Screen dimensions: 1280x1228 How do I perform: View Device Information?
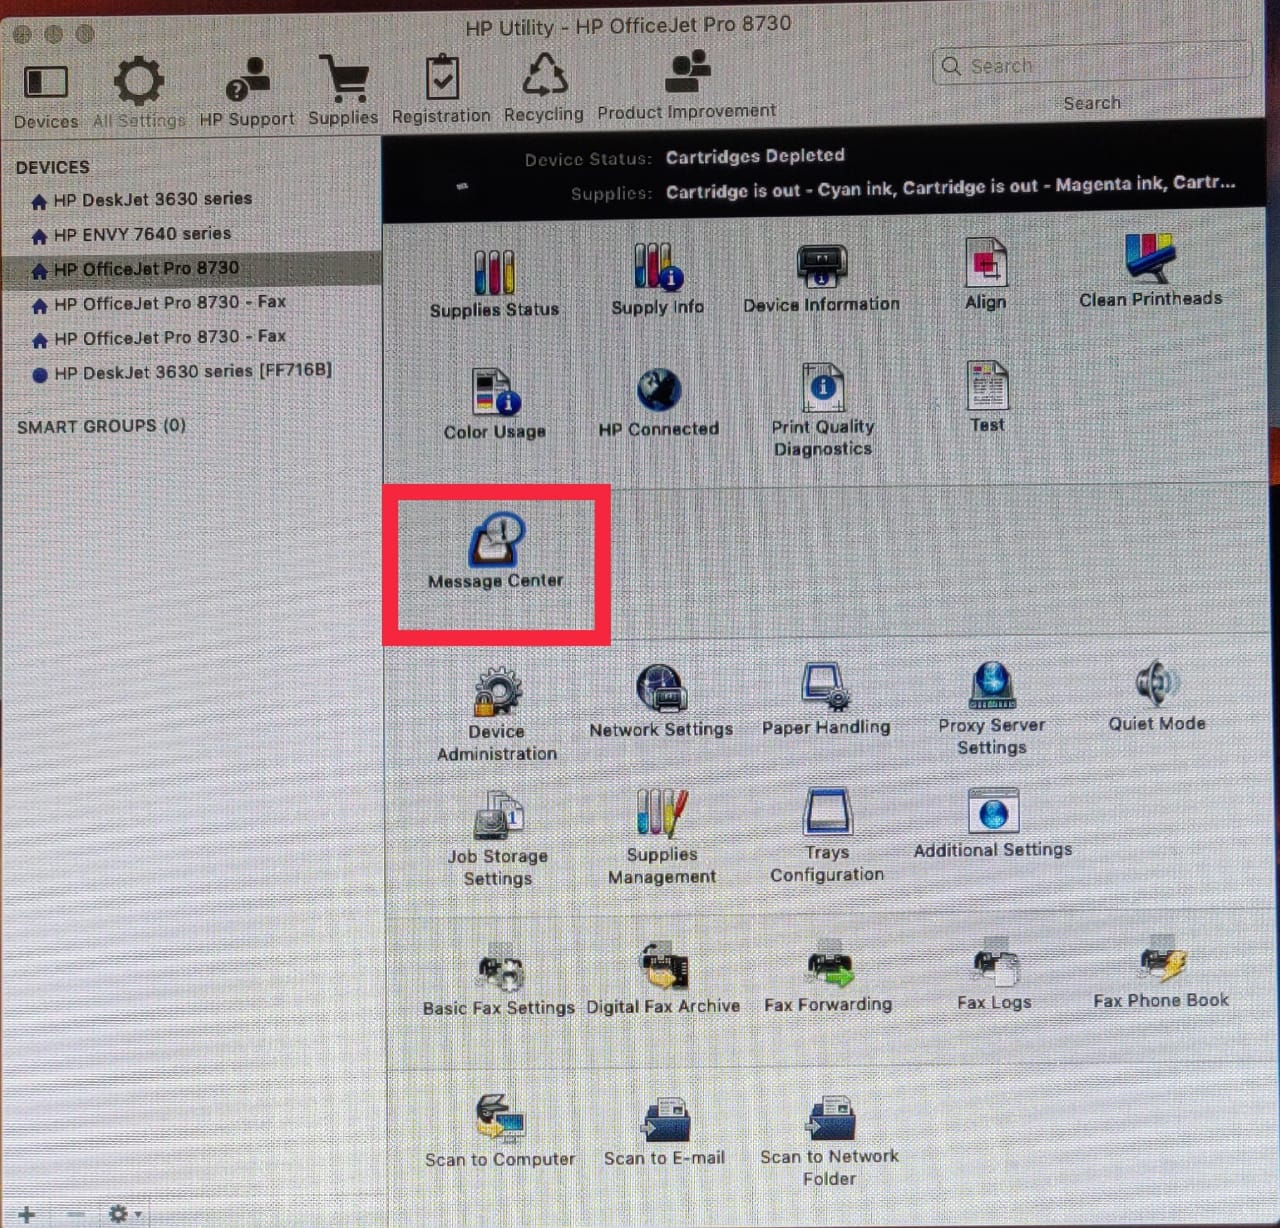coord(821,279)
